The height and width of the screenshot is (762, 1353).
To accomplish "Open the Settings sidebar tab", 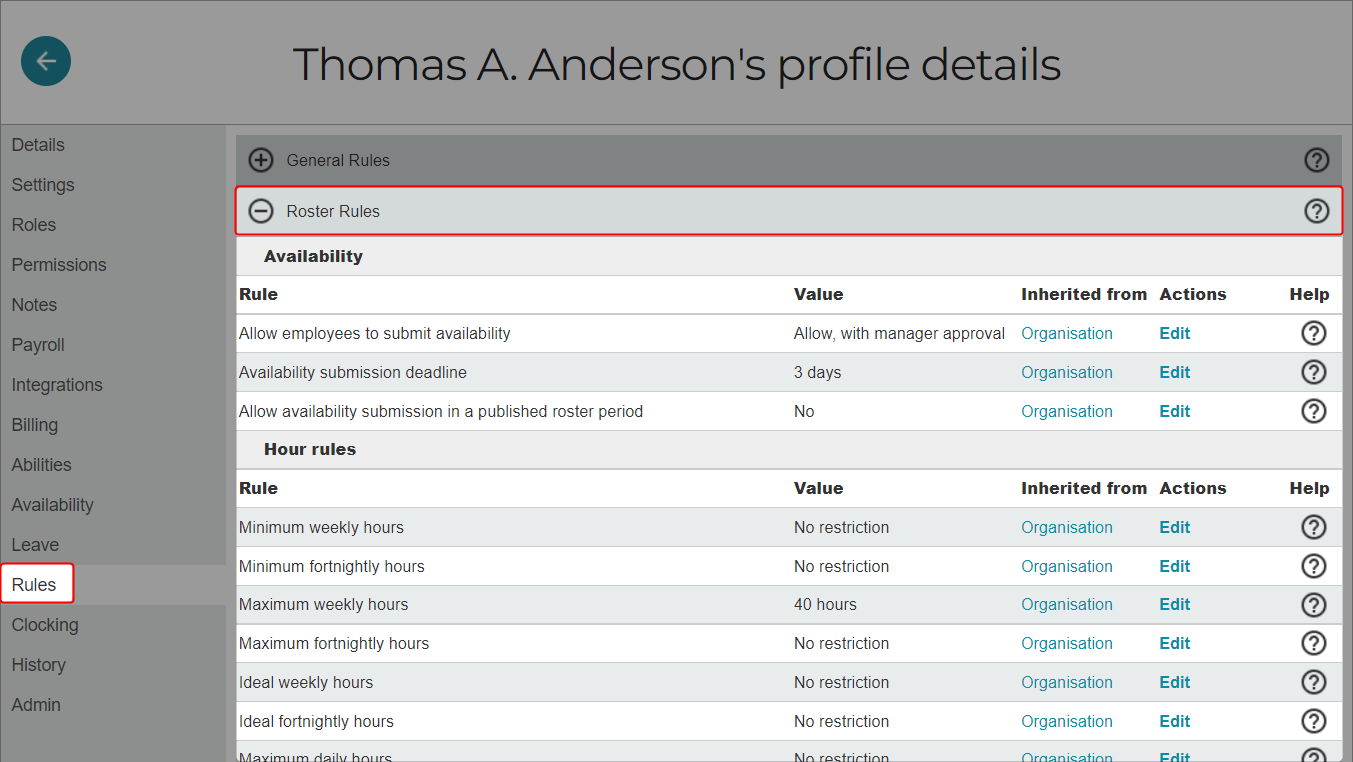I will tap(43, 185).
